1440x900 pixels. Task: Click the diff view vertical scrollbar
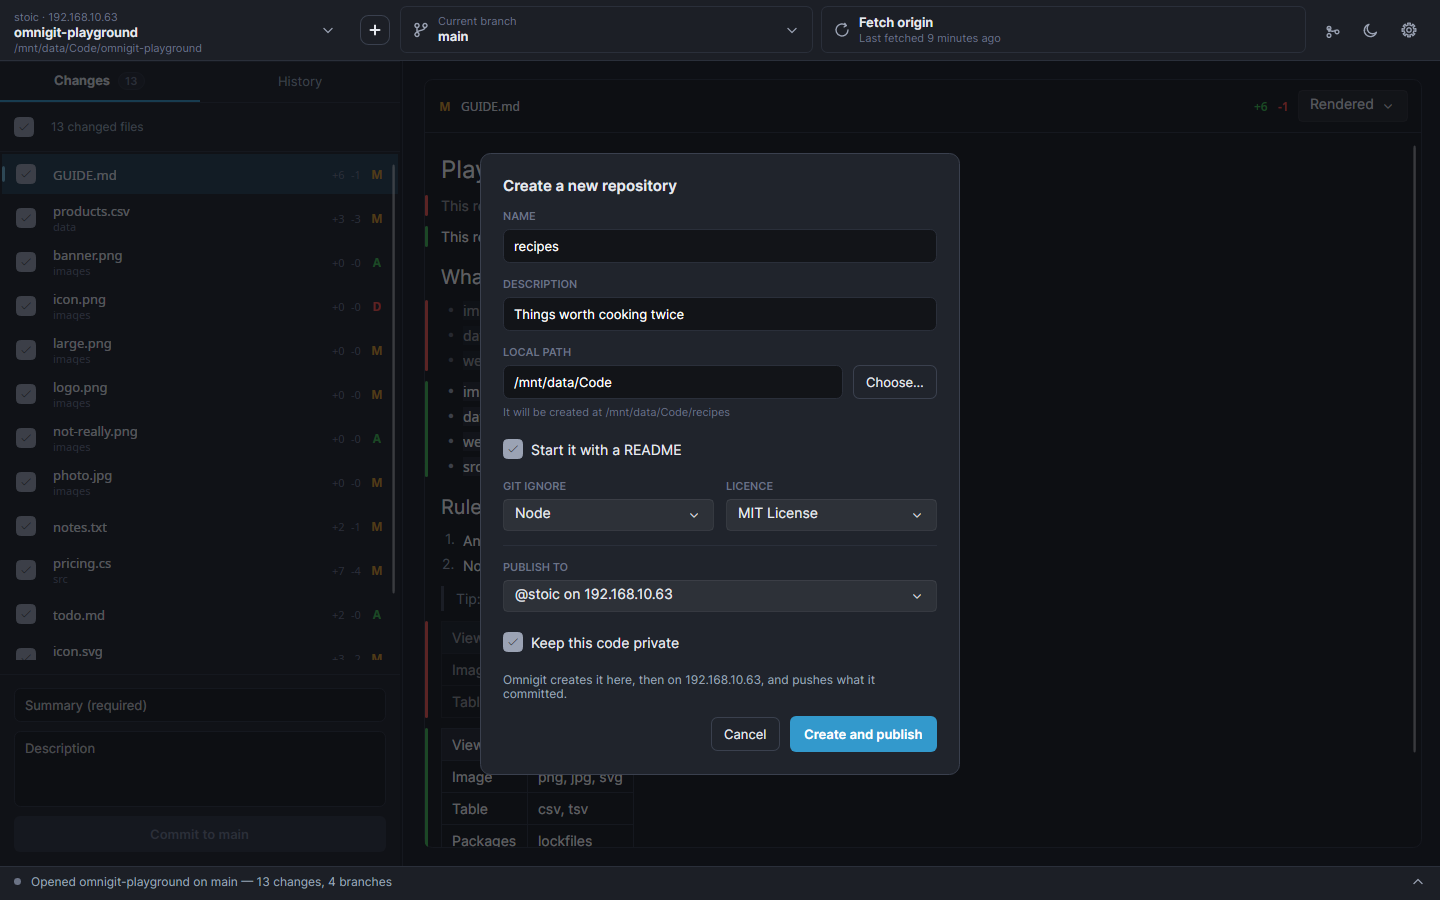[x=1414, y=449]
